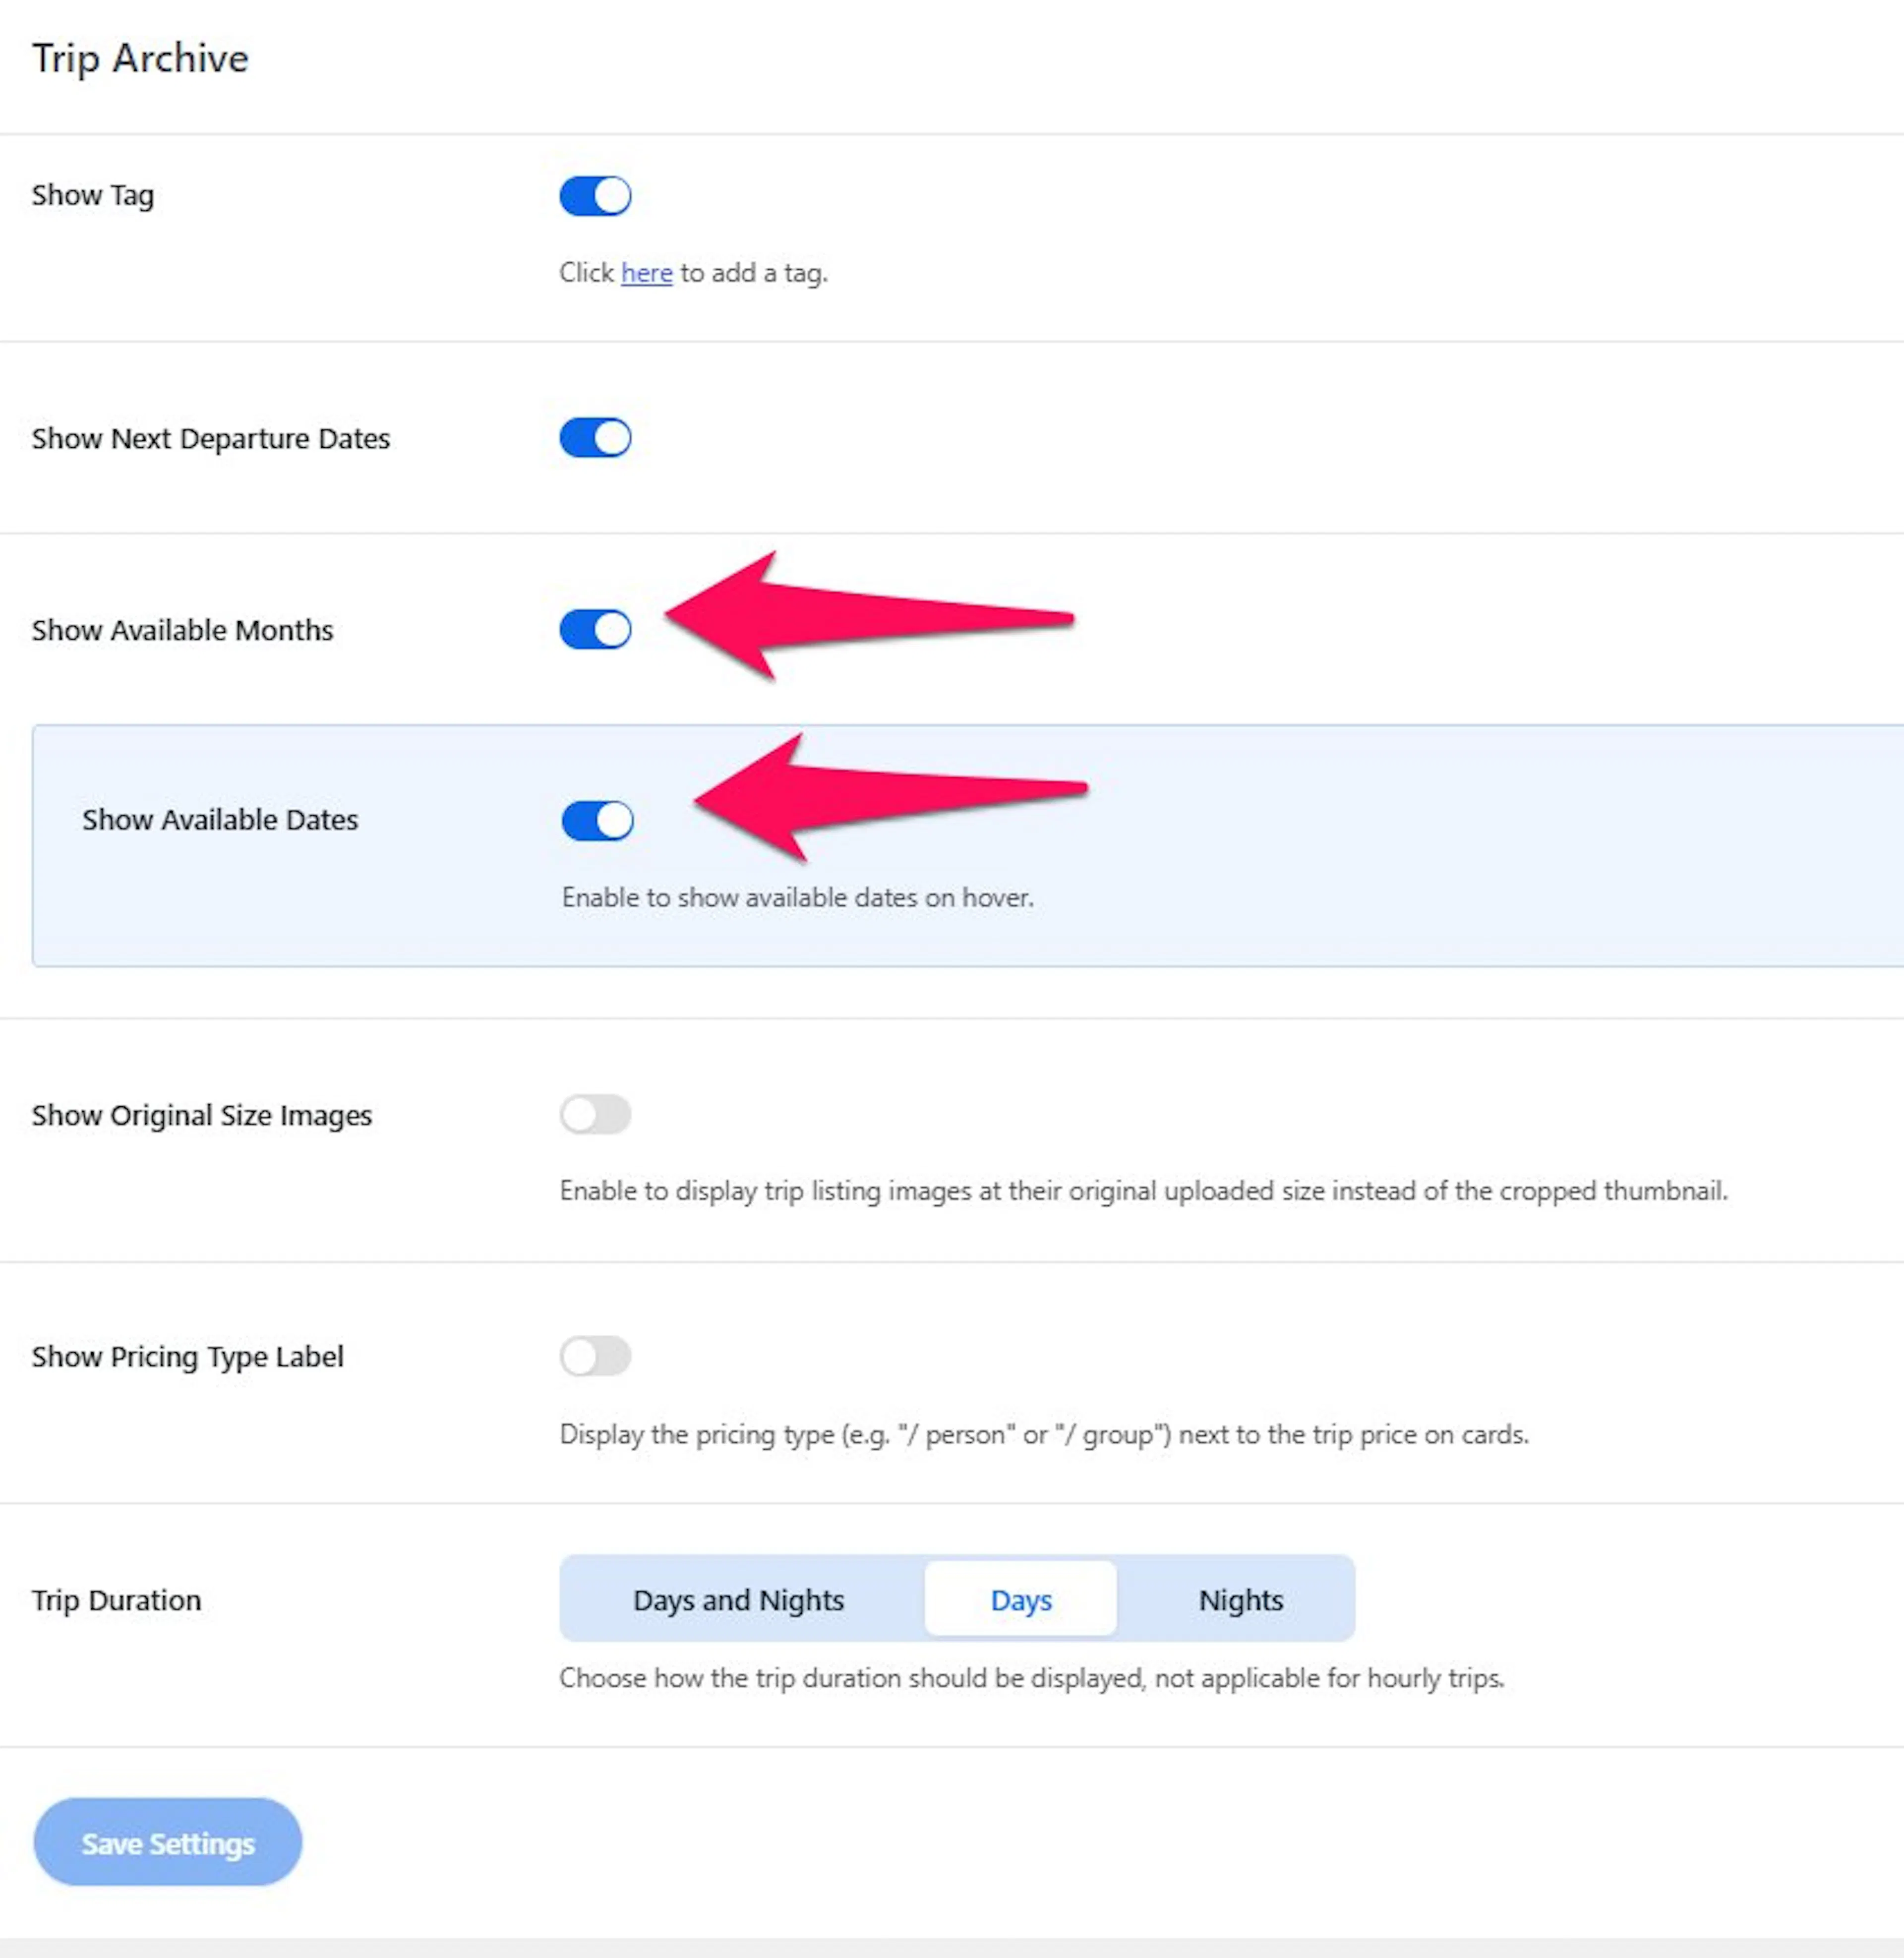Click the Show Available Months label

pyautogui.click(x=183, y=630)
